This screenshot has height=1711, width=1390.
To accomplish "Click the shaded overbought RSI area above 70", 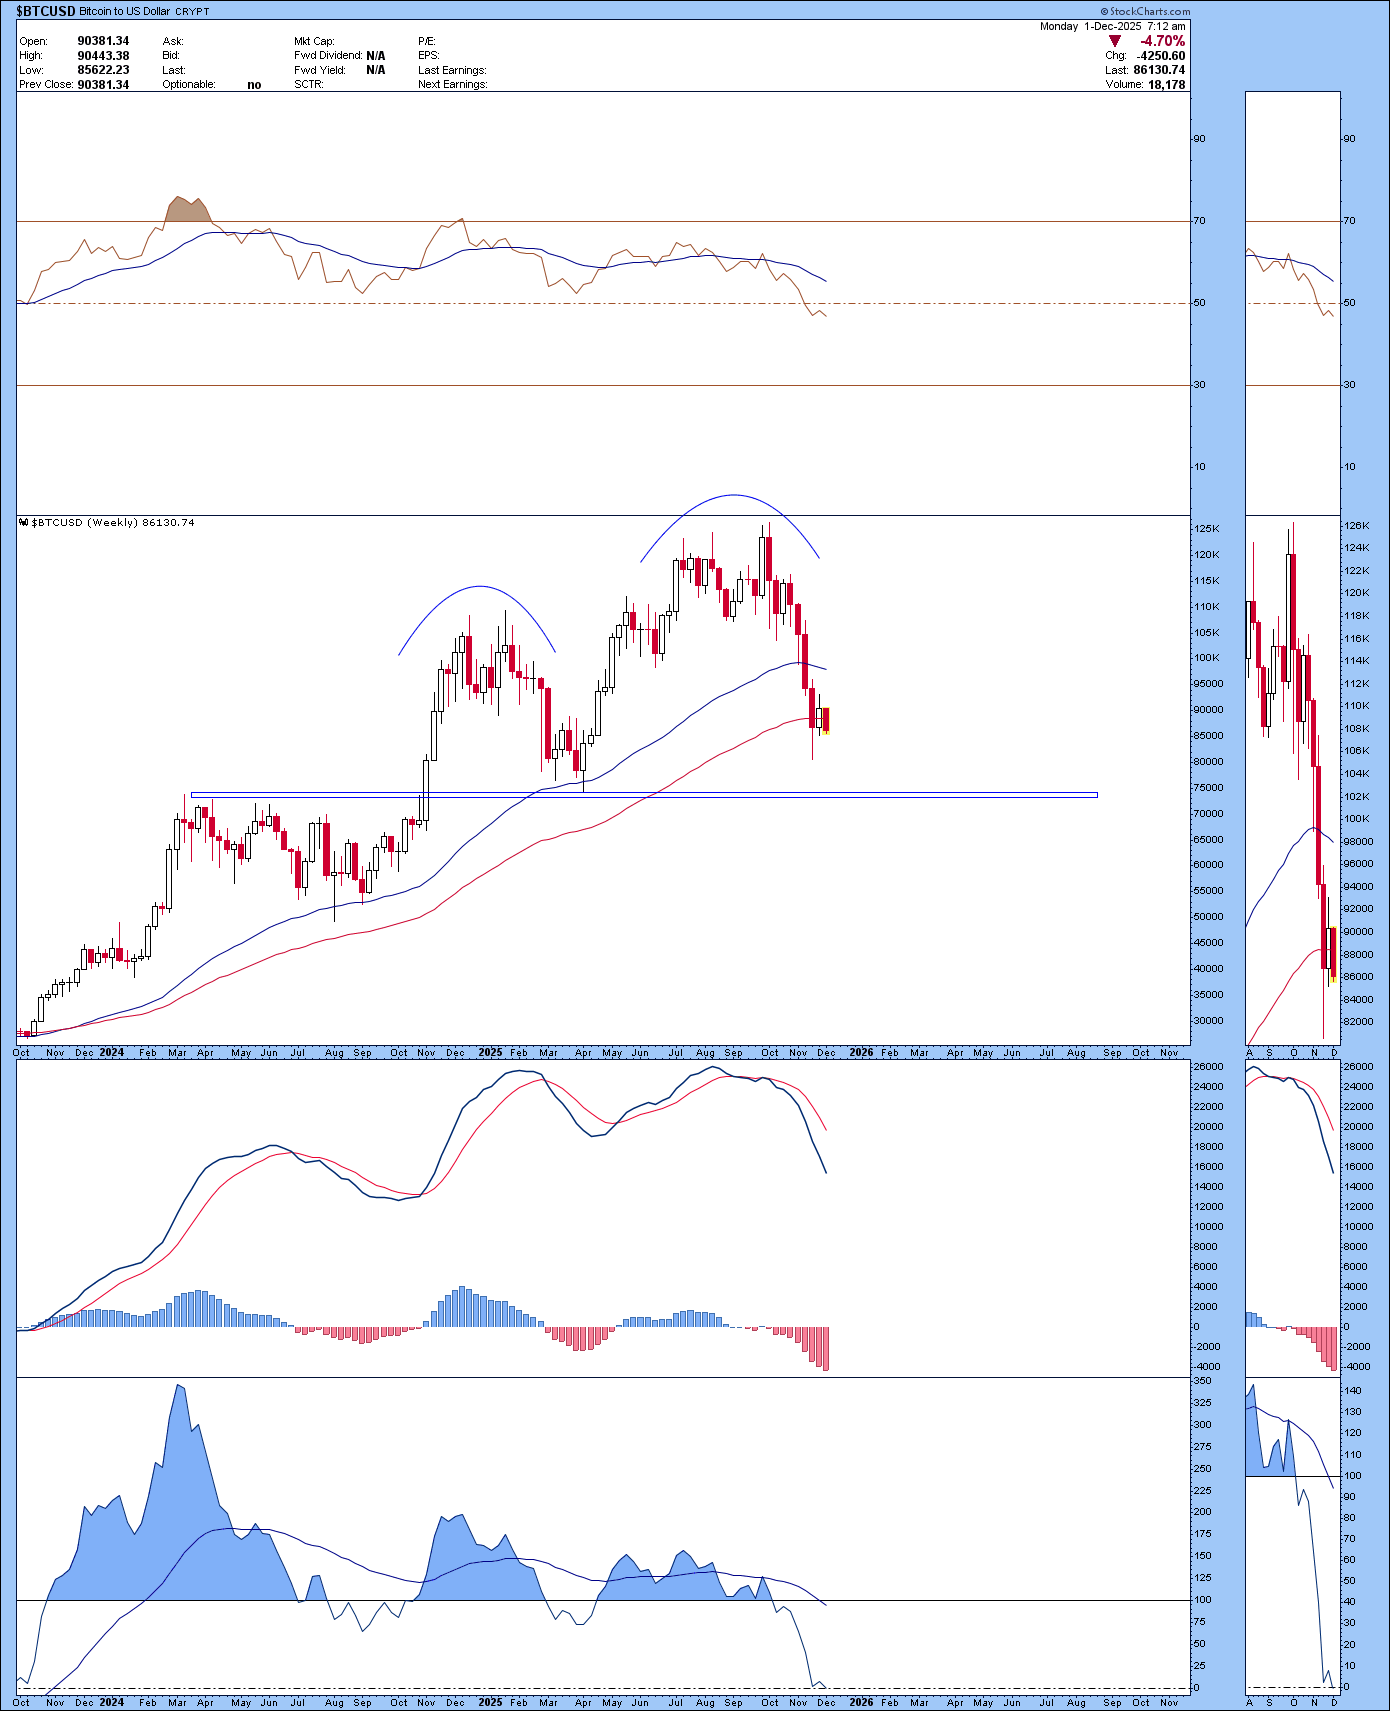I will click(x=187, y=209).
